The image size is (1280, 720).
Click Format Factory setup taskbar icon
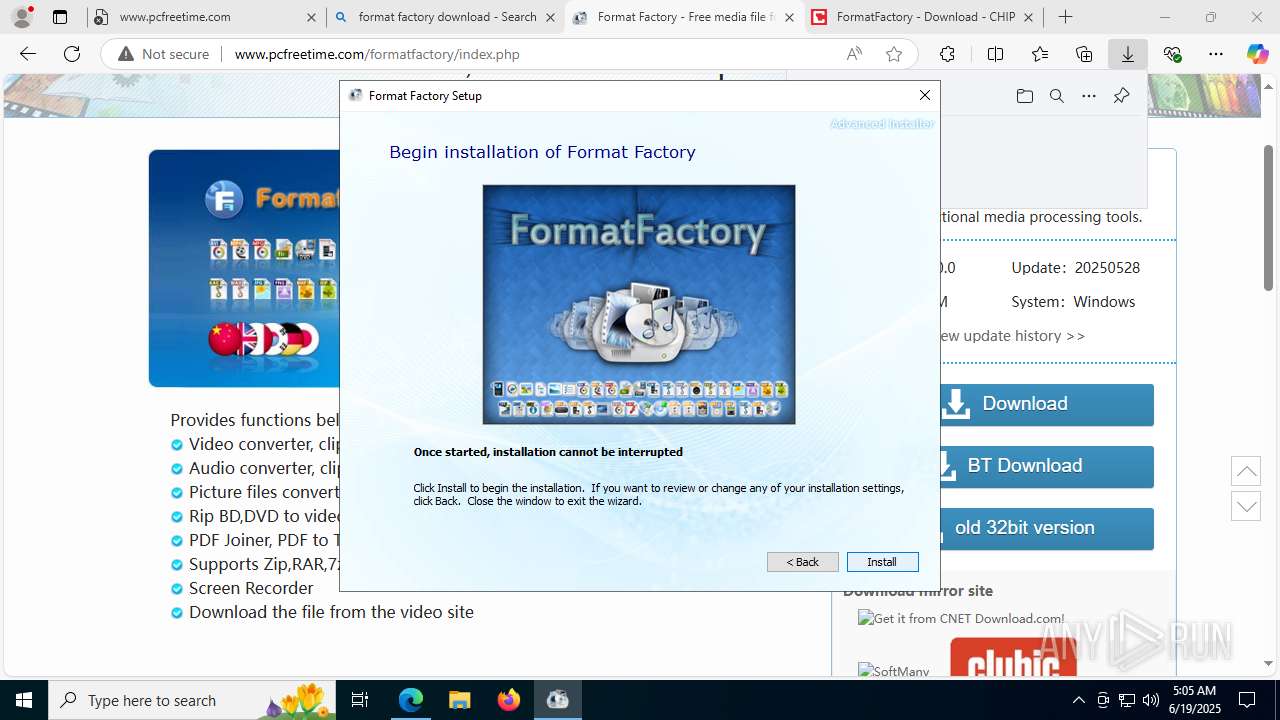coord(557,700)
